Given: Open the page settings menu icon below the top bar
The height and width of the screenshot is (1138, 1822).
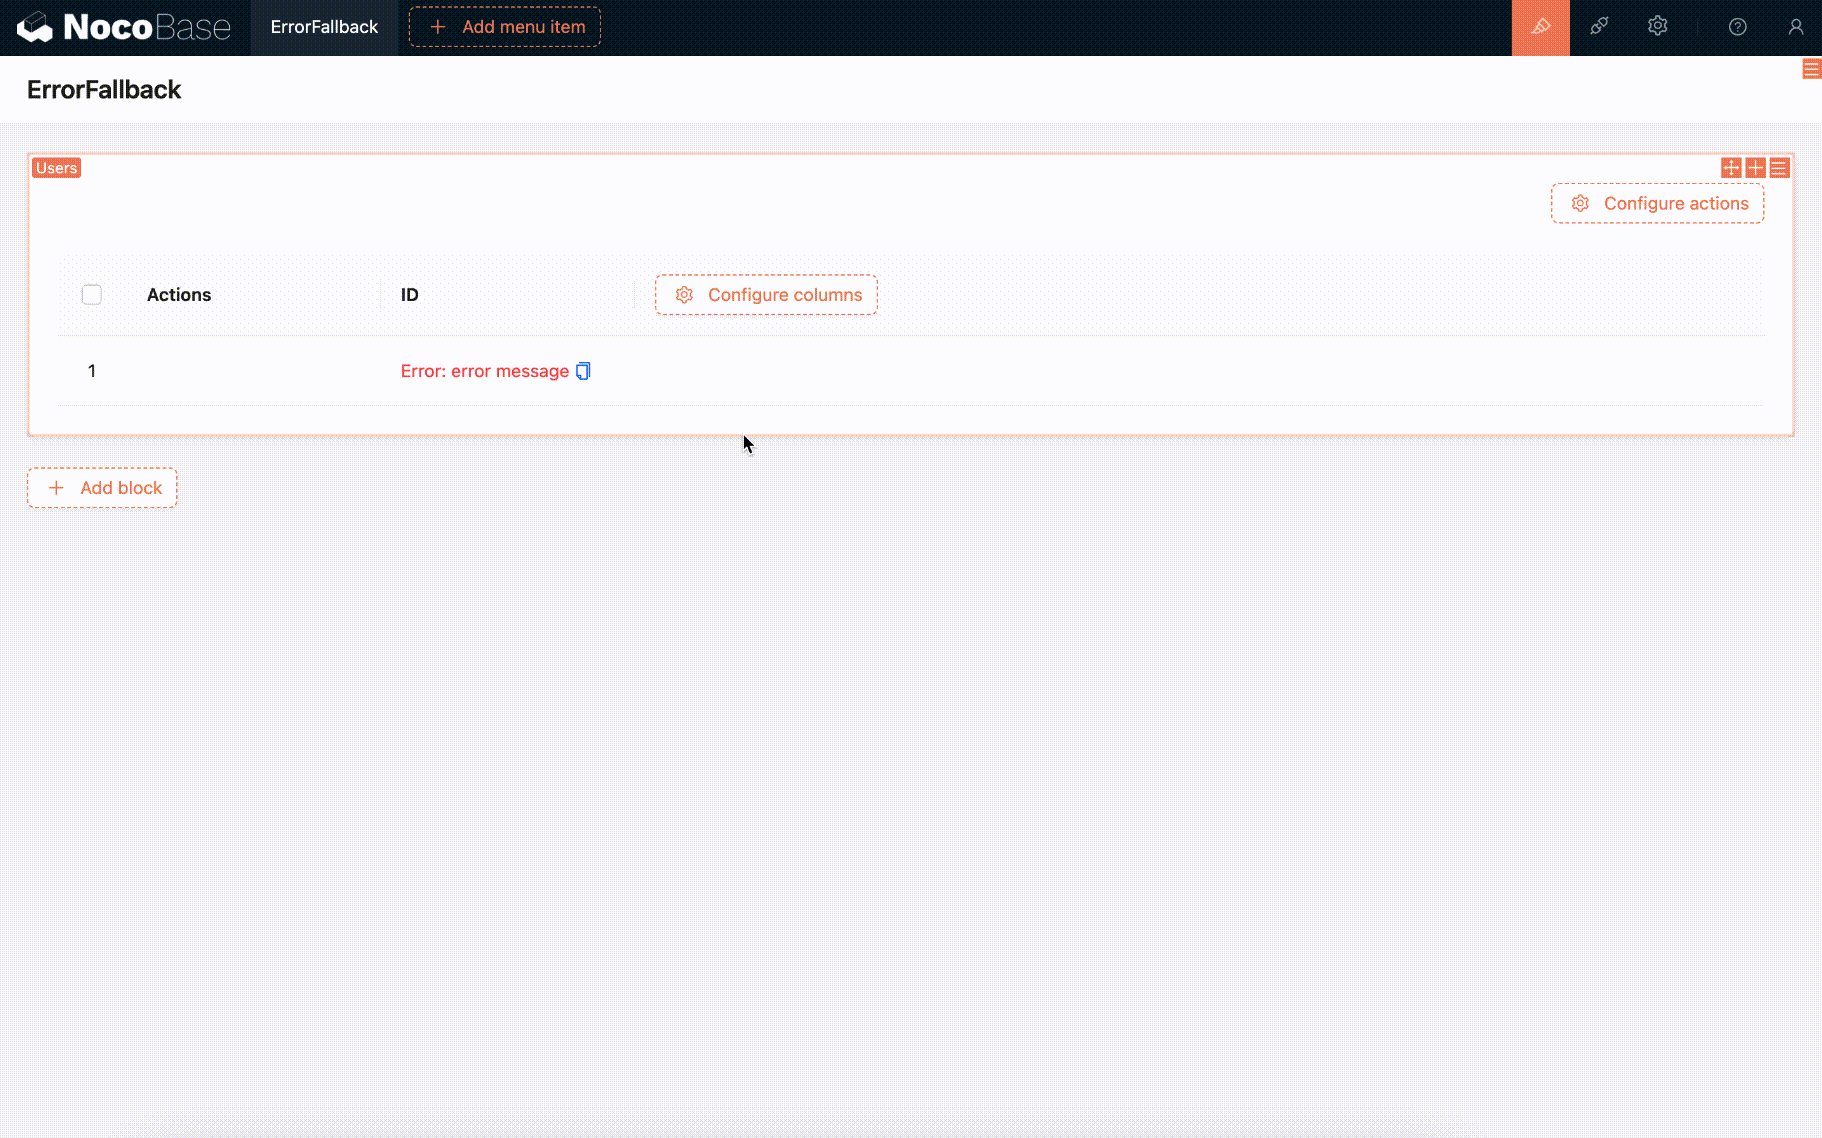Looking at the screenshot, I should tap(1811, 69).
